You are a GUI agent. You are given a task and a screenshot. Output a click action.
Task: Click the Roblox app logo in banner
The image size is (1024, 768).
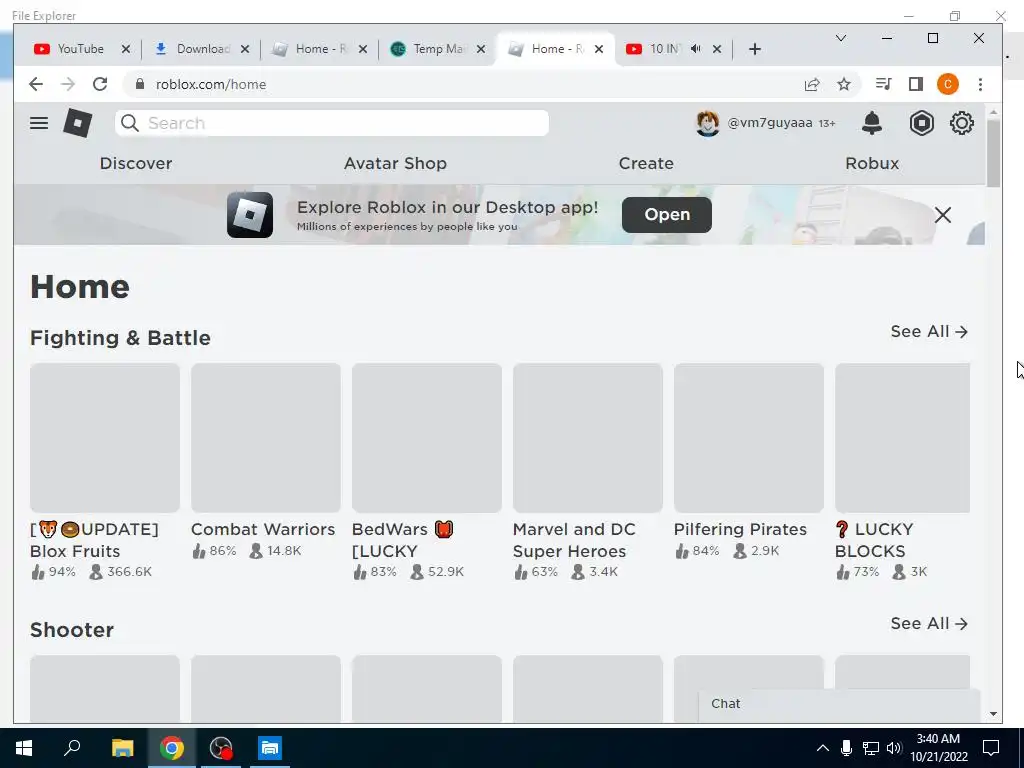point(250,215)
